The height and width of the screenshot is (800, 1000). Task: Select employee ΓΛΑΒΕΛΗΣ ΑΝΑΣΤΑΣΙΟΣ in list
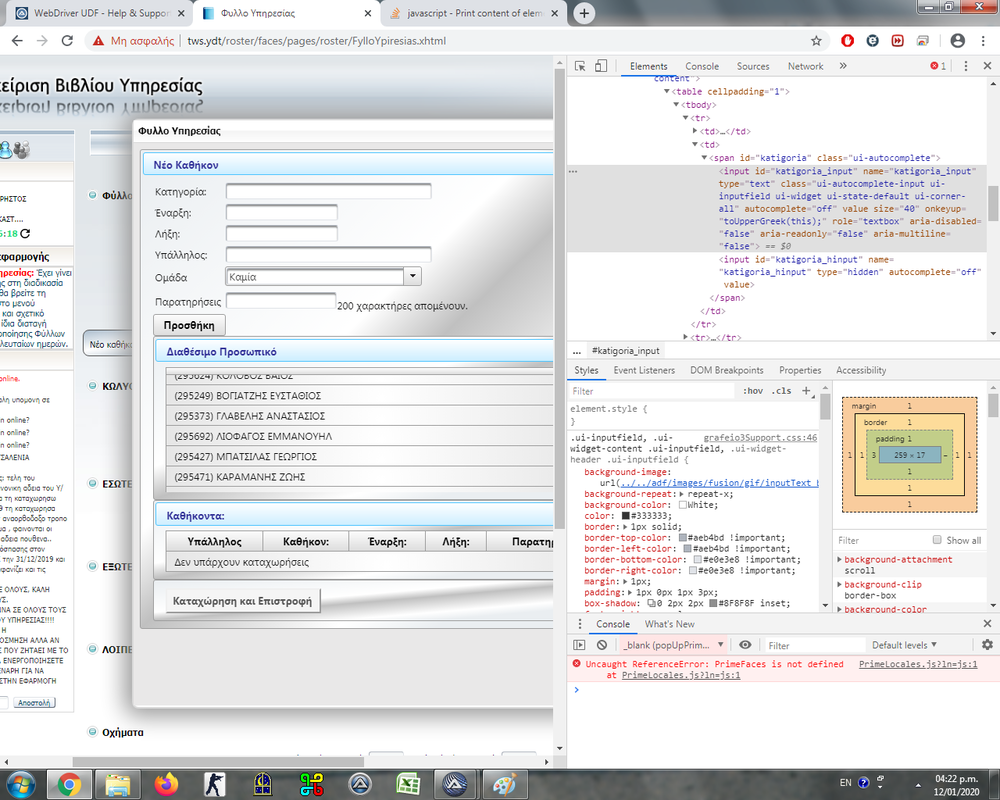[x=360, y=415]
